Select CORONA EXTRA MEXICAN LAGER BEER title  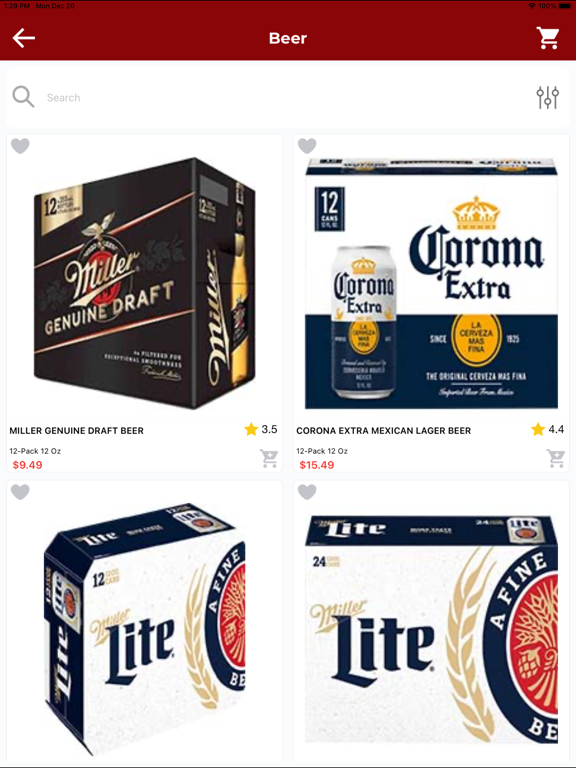point(384,431)
